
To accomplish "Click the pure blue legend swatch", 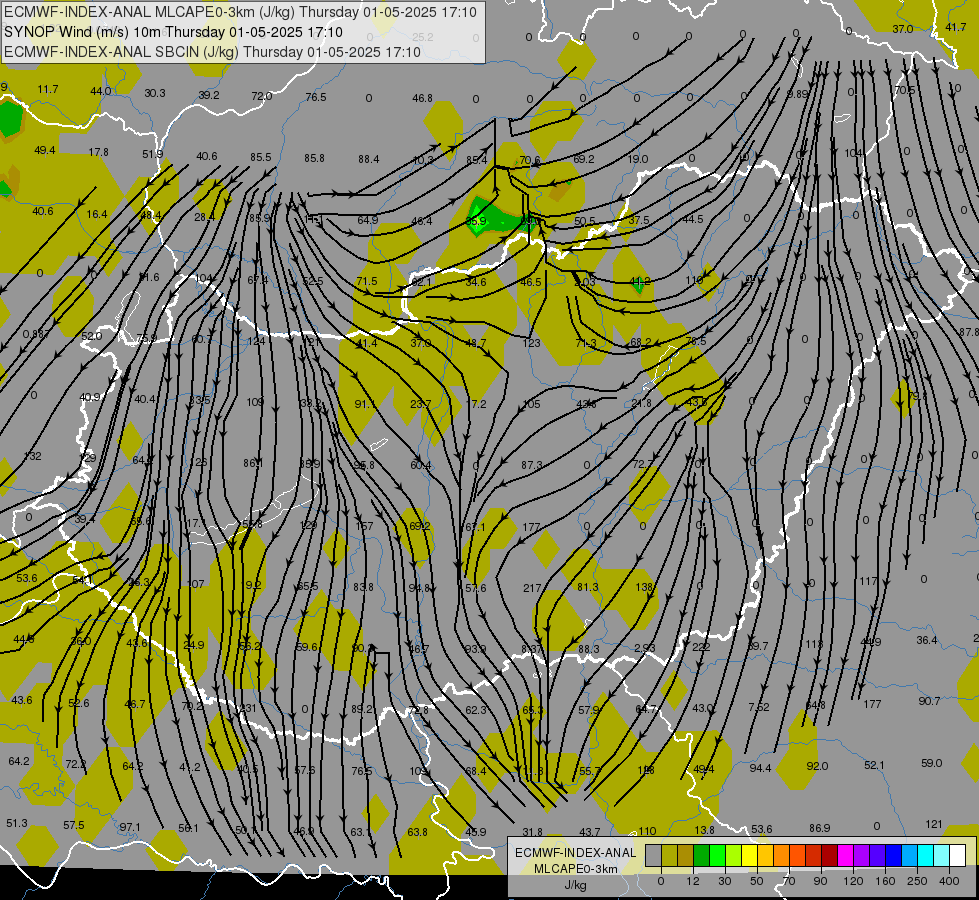I will tap(894, 855).
